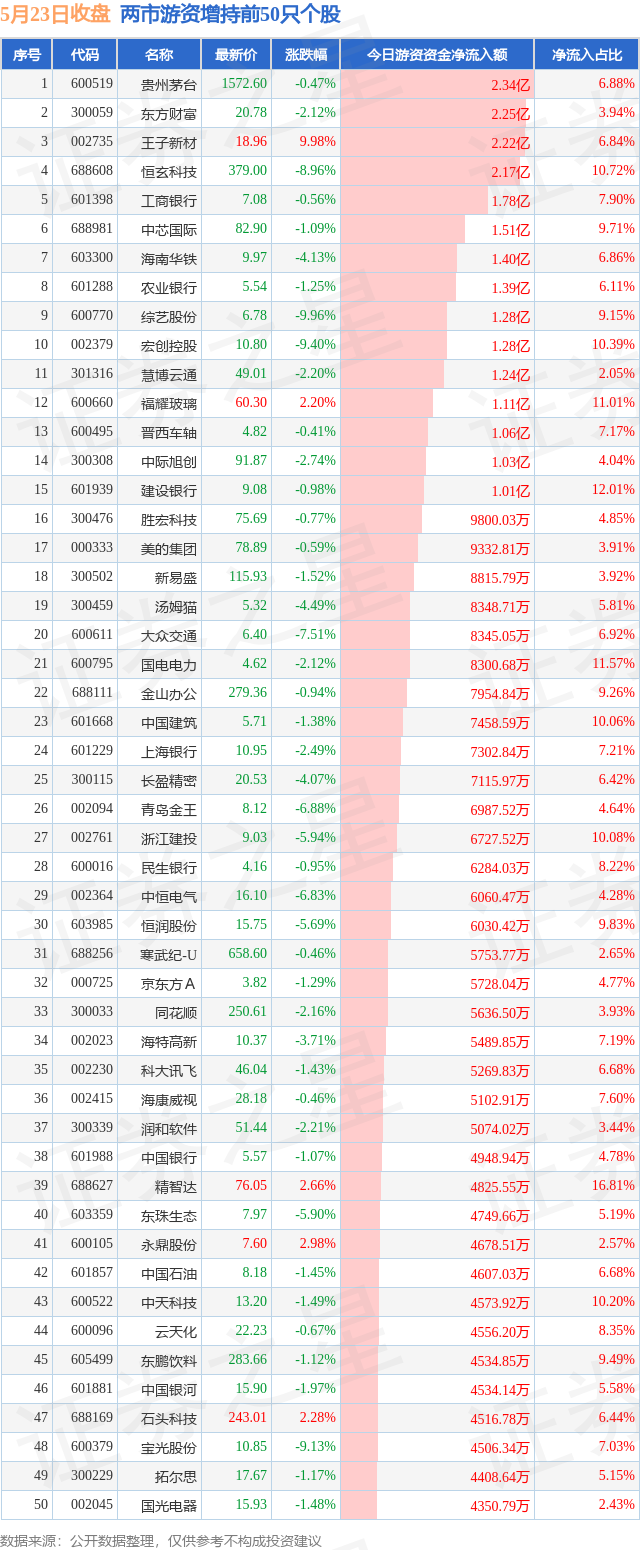640x1550 pixels.
Task: Select the stock name 中国建筑
Action: point(169,722)
